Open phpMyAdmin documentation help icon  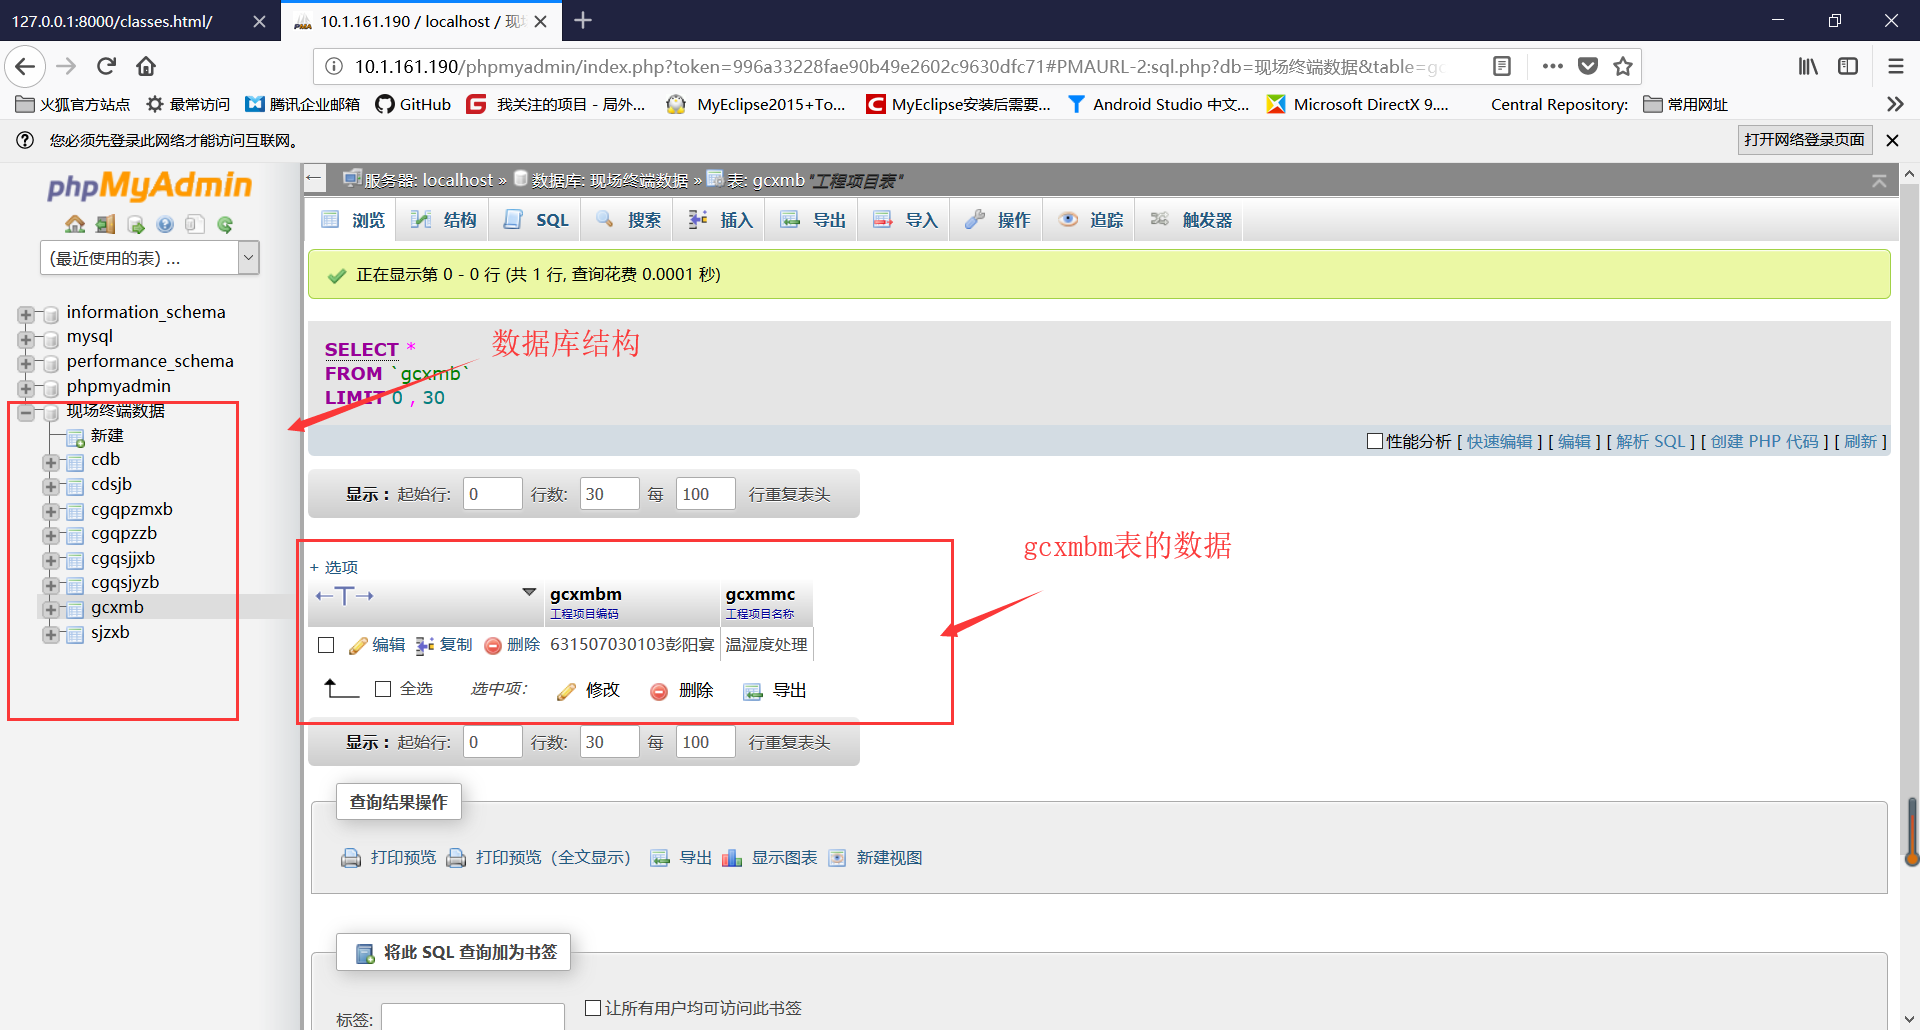click(x=165, y=224)
